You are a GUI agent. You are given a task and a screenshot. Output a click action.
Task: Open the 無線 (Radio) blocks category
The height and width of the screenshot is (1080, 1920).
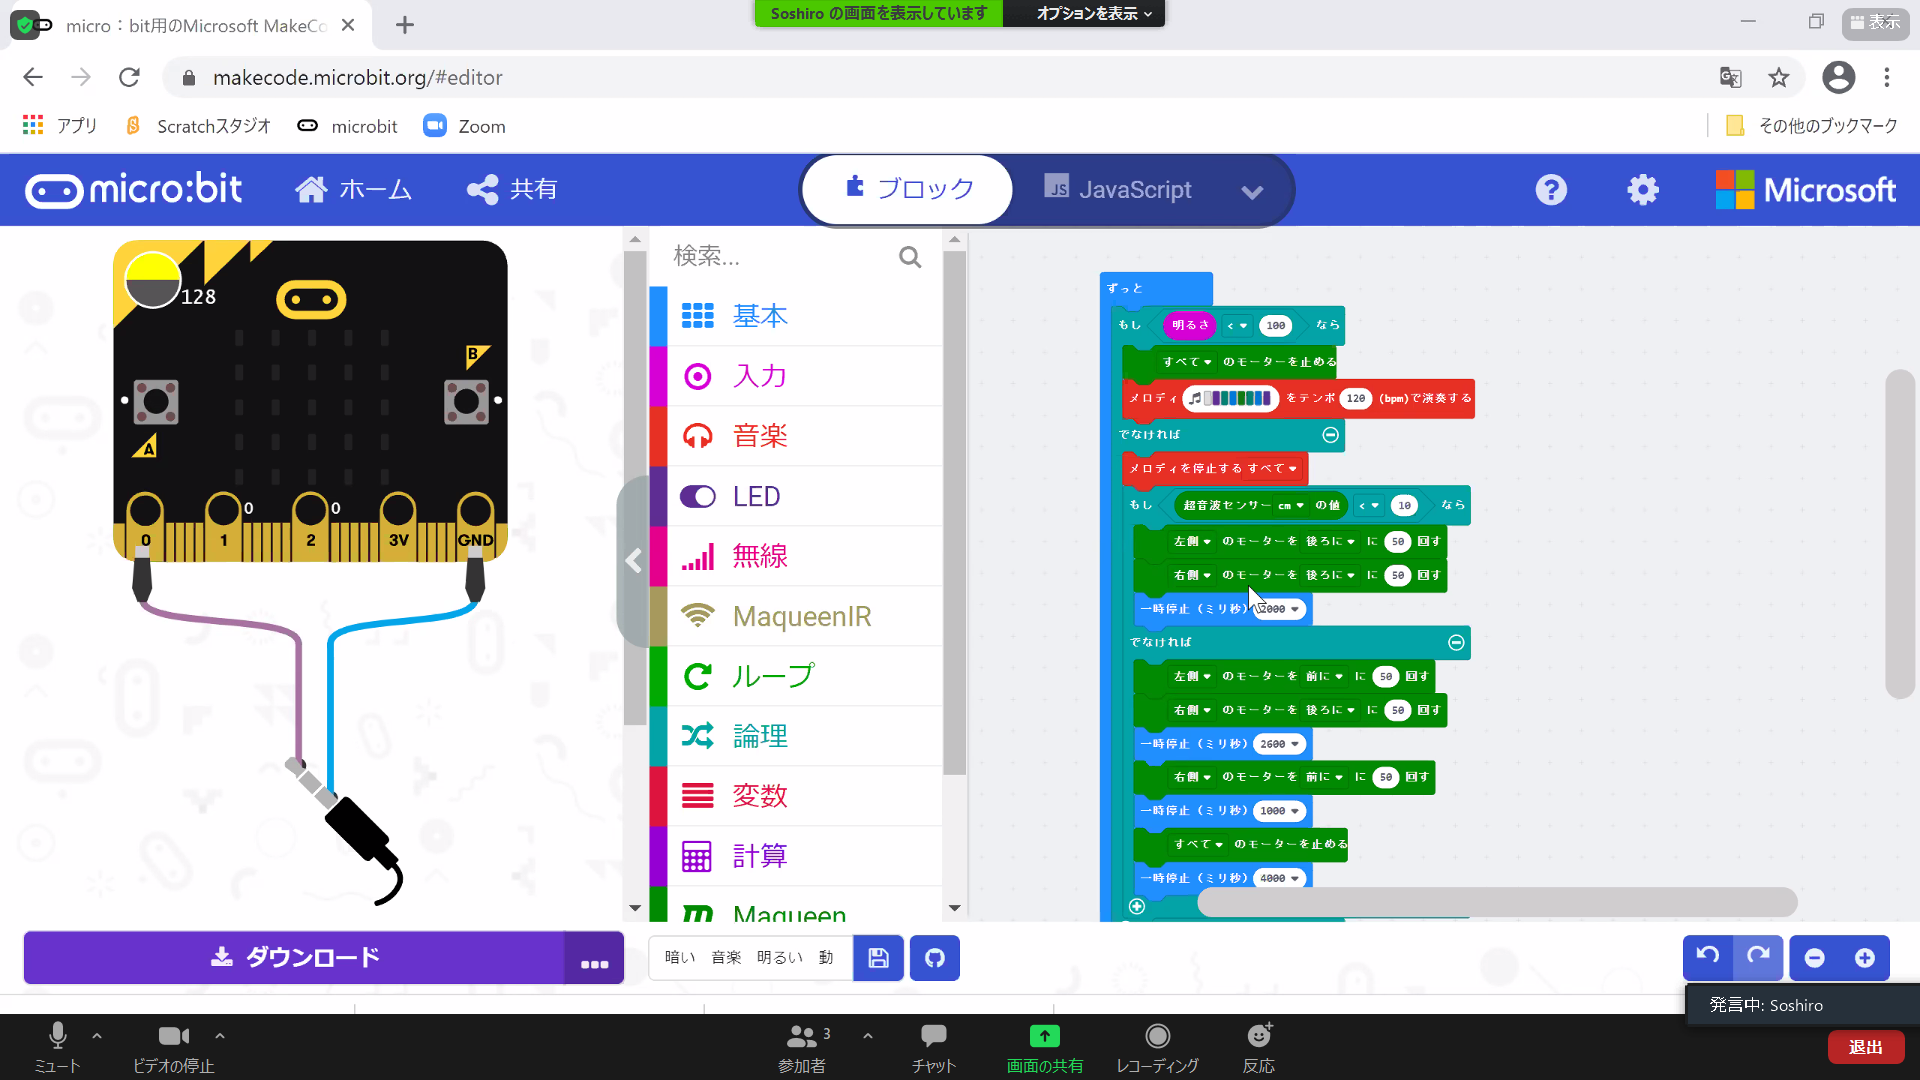[x=796, y=556]
